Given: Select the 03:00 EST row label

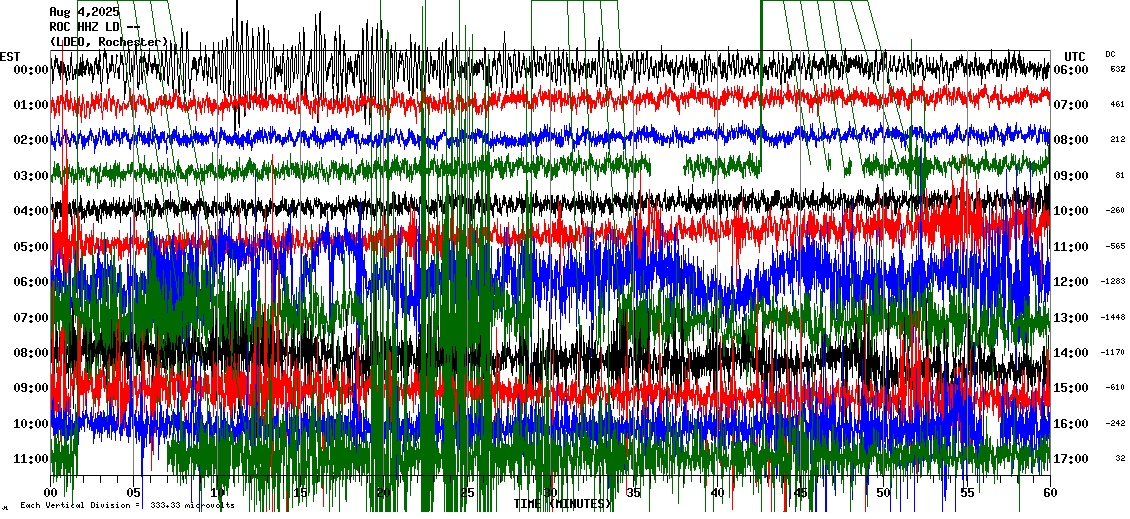Looking at the screenshot, I should [31, 176].
